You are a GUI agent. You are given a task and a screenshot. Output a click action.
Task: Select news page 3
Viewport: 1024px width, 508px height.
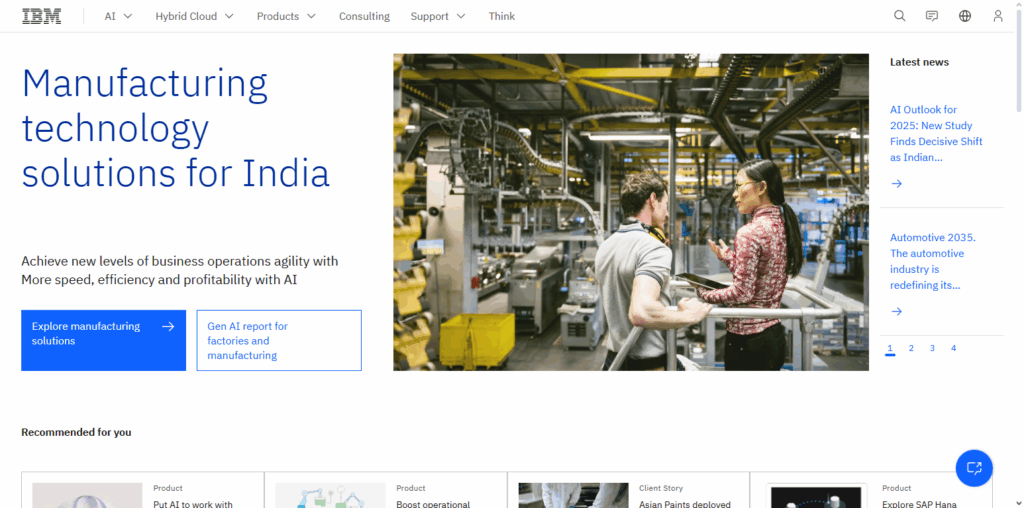(x=932, y=349)
